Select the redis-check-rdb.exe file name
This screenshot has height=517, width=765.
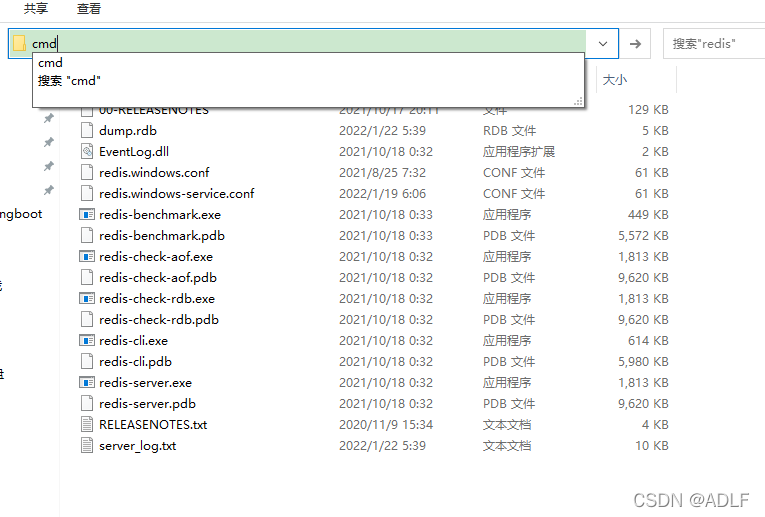coord(157,298)
